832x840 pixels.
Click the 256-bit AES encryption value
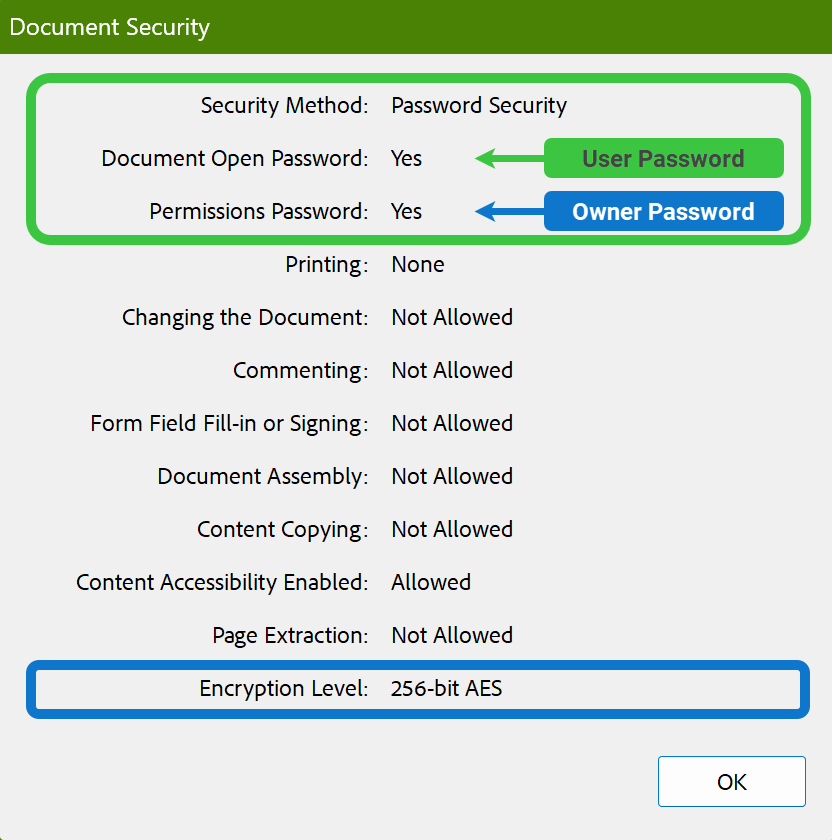[447, 688]
